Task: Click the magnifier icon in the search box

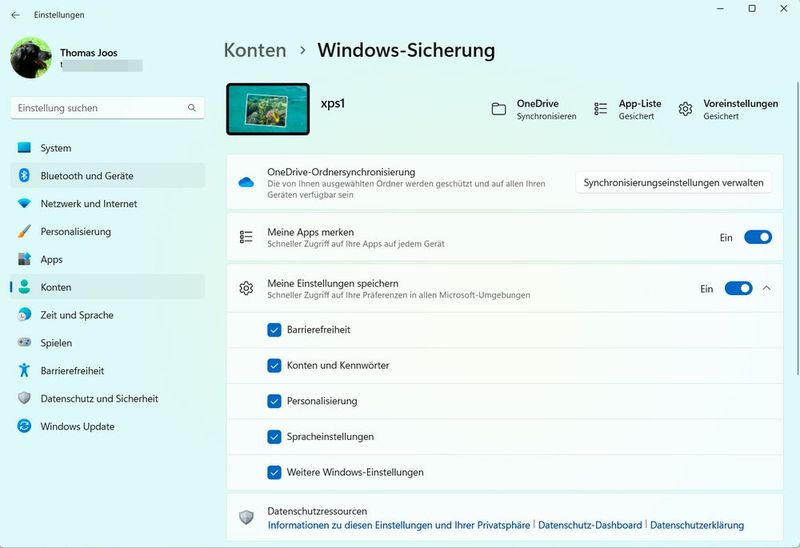Action: click(192, 108)
